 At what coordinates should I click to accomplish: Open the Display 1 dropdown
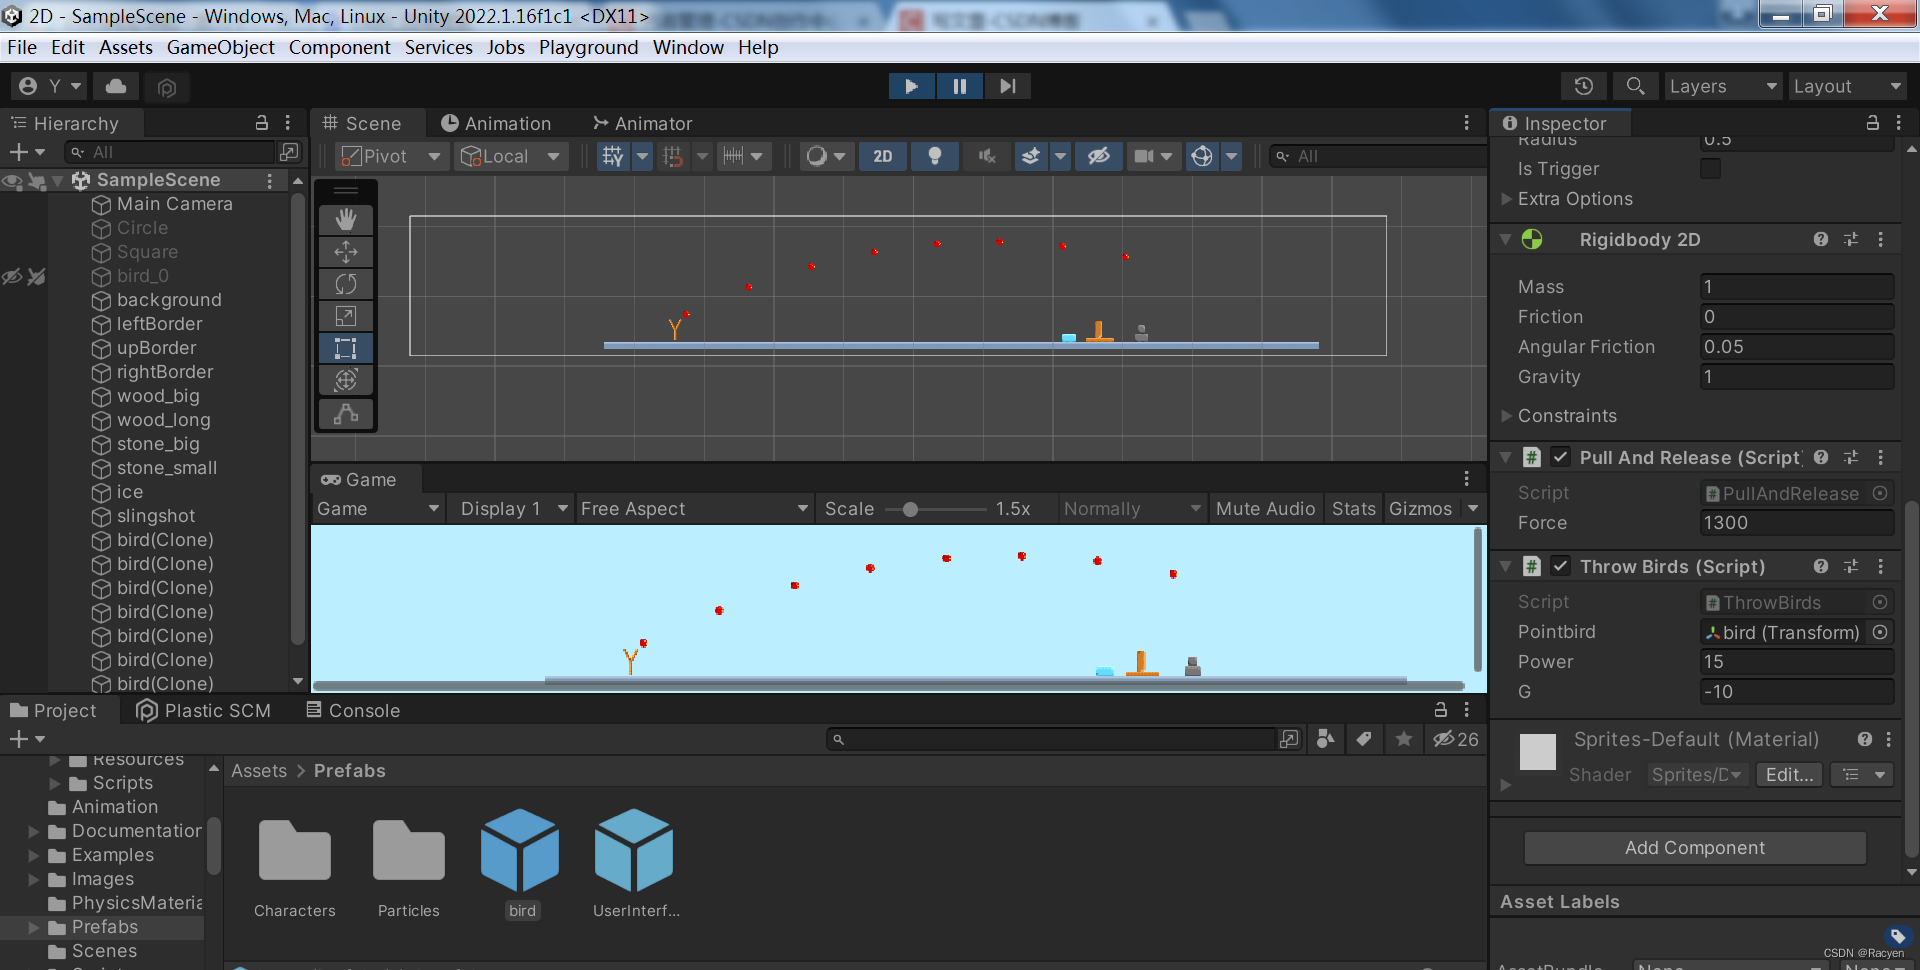pos(511,508)
